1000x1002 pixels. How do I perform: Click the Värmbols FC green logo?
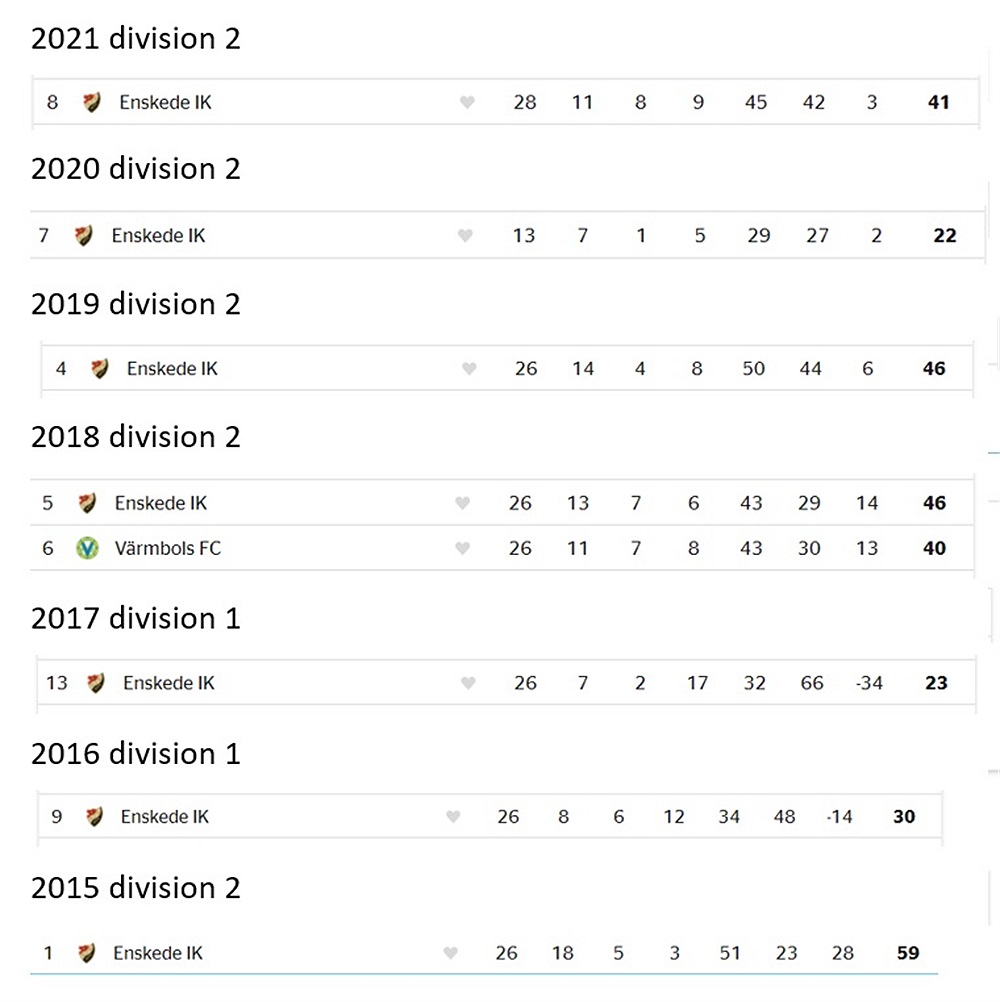point(87,548)
